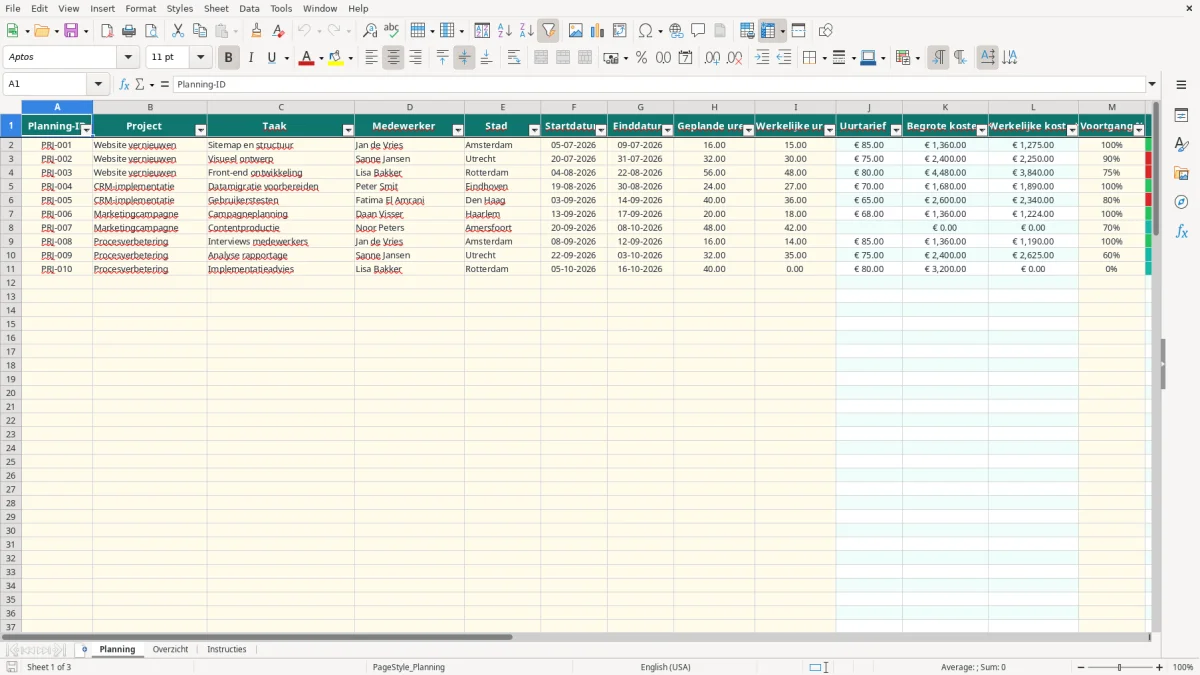This screenshot has height=675, width=1200.
Task: Toggle Wrap Text
Action: (x=514, y=58)
